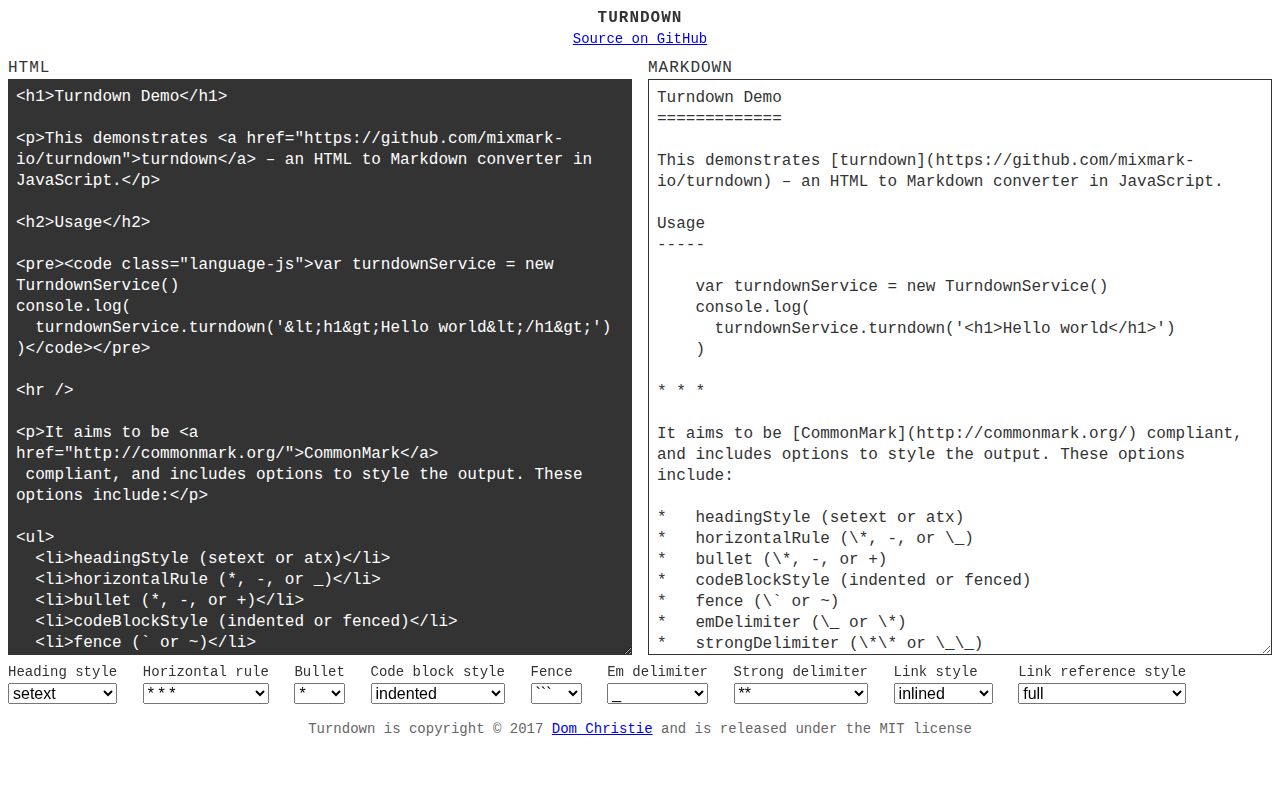1280x800 pixels.
Task: Click the '* * *' line in Markdown
Action: pyautogui.click(x=681, y=390)
